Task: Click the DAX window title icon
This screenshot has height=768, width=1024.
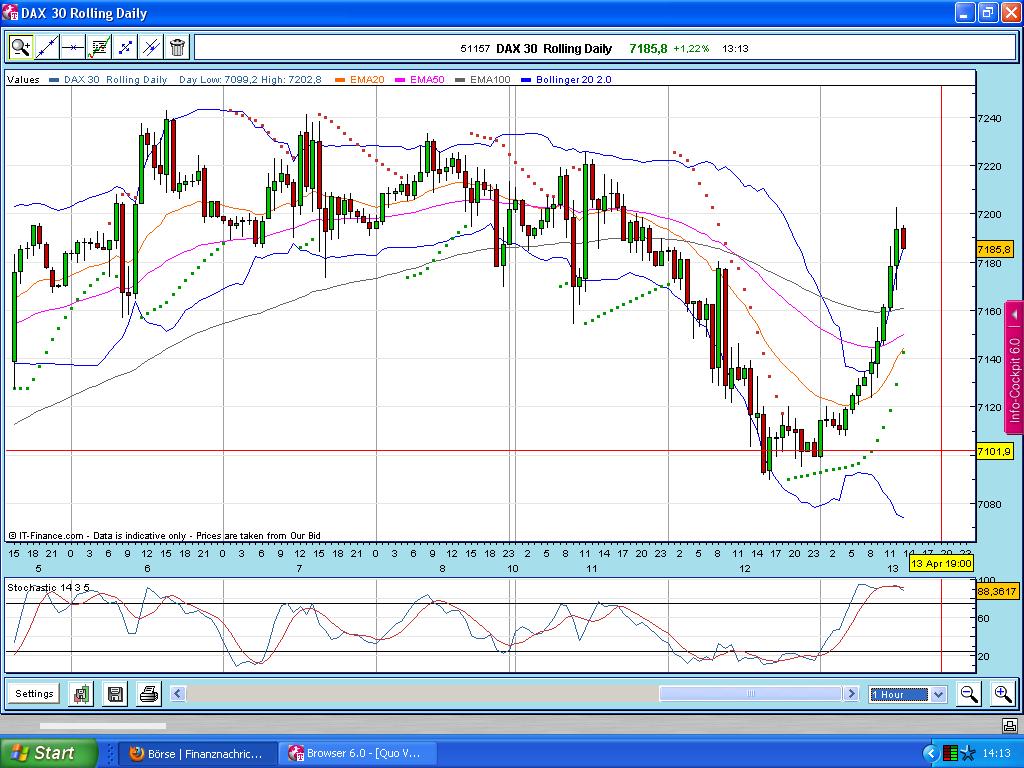Action: coord(11,13)
